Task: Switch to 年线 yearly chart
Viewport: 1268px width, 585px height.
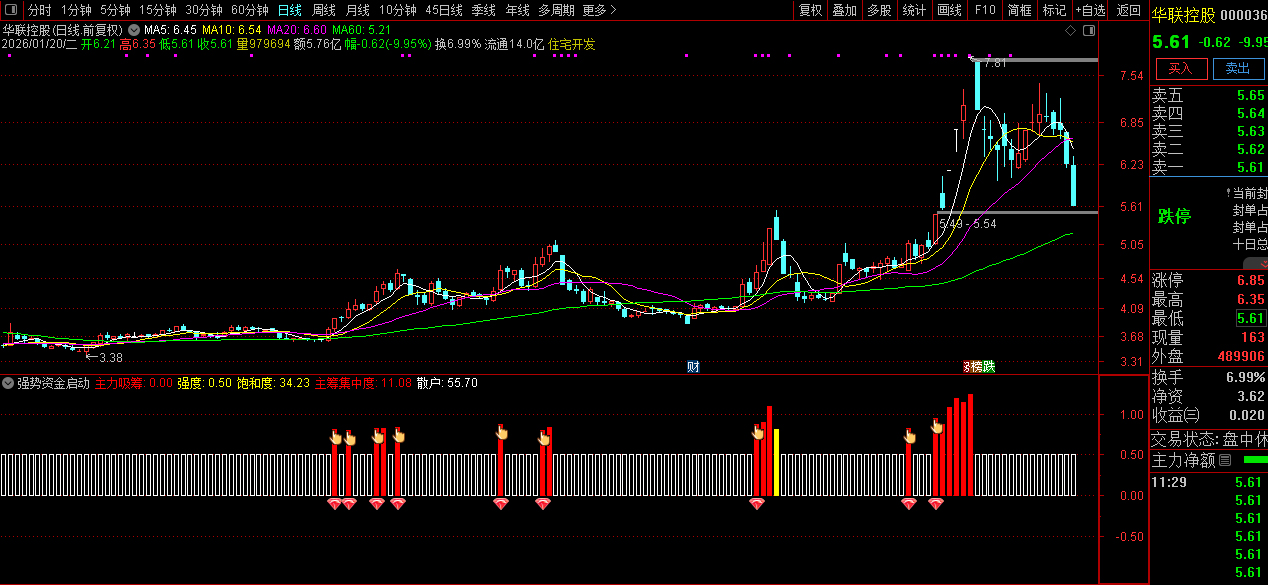Action: [517, 10]
